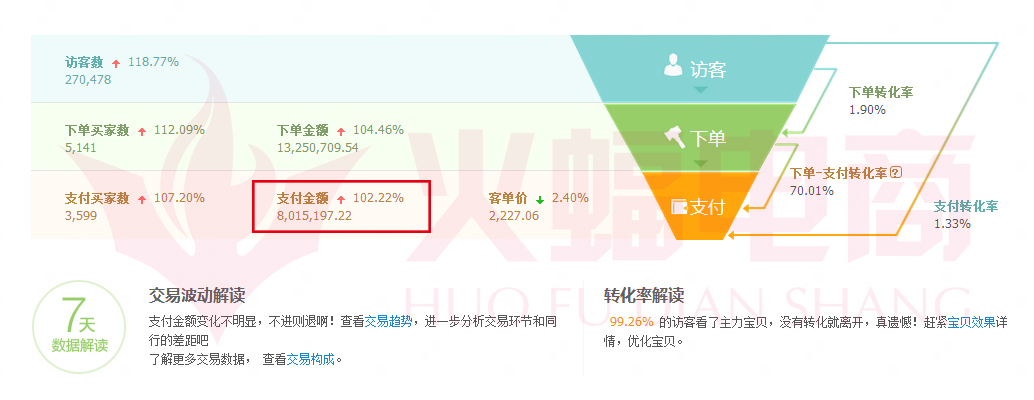Click red up arrow beside 下单金额
1034x400 pixels.
(x=341, y=131)
